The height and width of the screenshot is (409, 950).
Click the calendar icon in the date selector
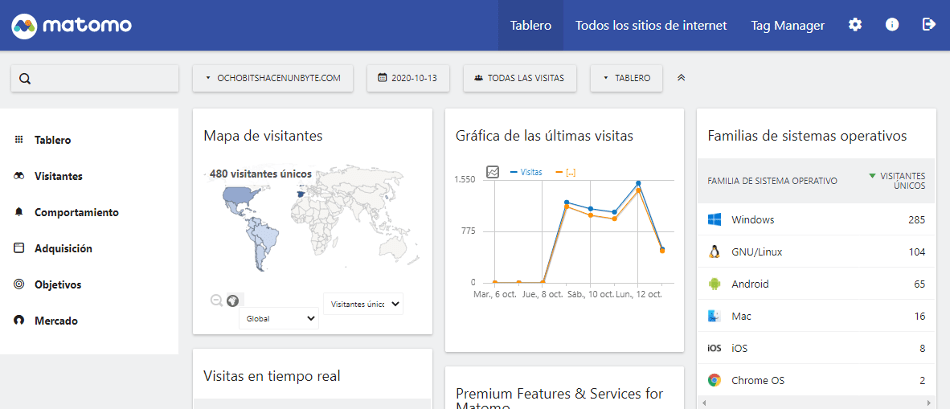pos(382,78)
